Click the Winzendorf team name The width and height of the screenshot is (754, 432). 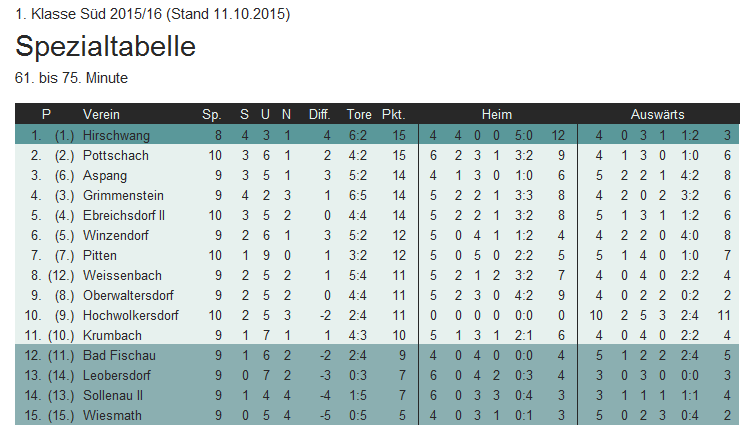(115, 235)
